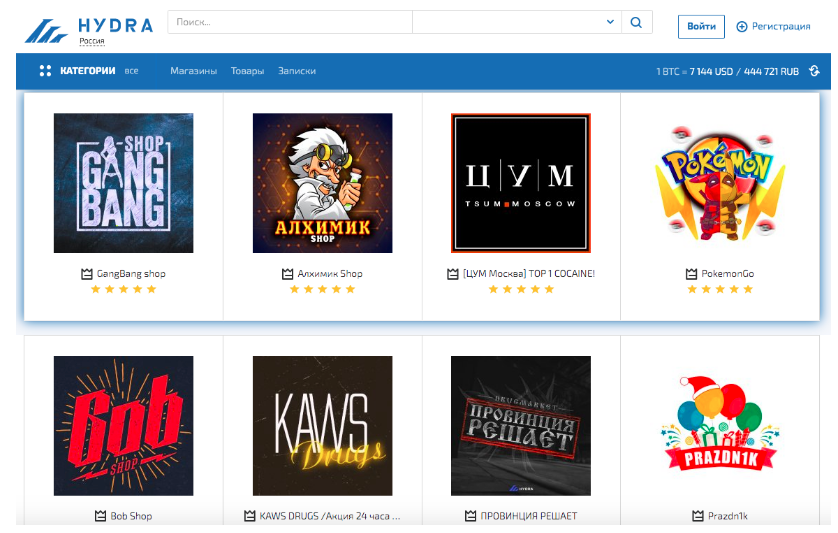
Task: Click the Hydra logo icon
Action: pyautogui.click(x=46, y=30)
